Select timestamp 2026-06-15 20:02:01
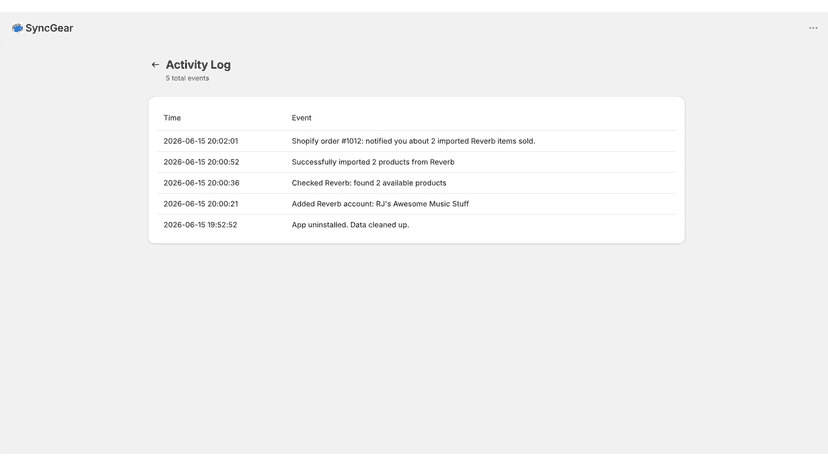Image resolution: width=828 pixels, height=466 pixels. click(x=201, y=141)
